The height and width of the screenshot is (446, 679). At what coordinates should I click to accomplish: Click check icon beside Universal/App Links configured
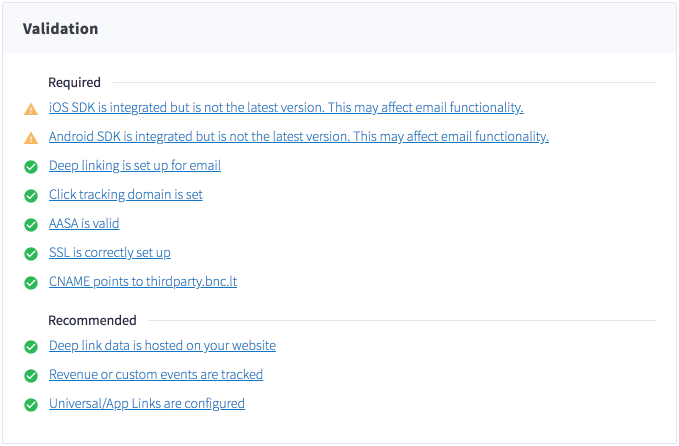coord(31,405)
